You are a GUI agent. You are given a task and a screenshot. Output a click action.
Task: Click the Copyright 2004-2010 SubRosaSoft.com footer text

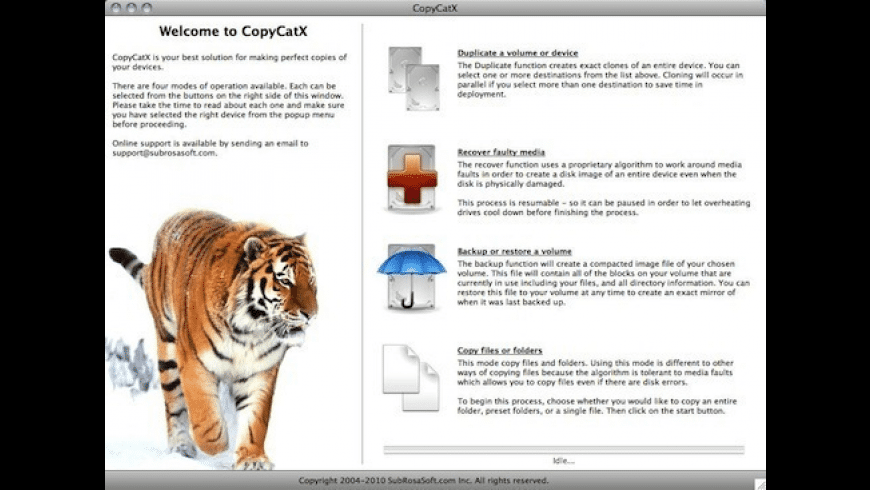point(423,481)
